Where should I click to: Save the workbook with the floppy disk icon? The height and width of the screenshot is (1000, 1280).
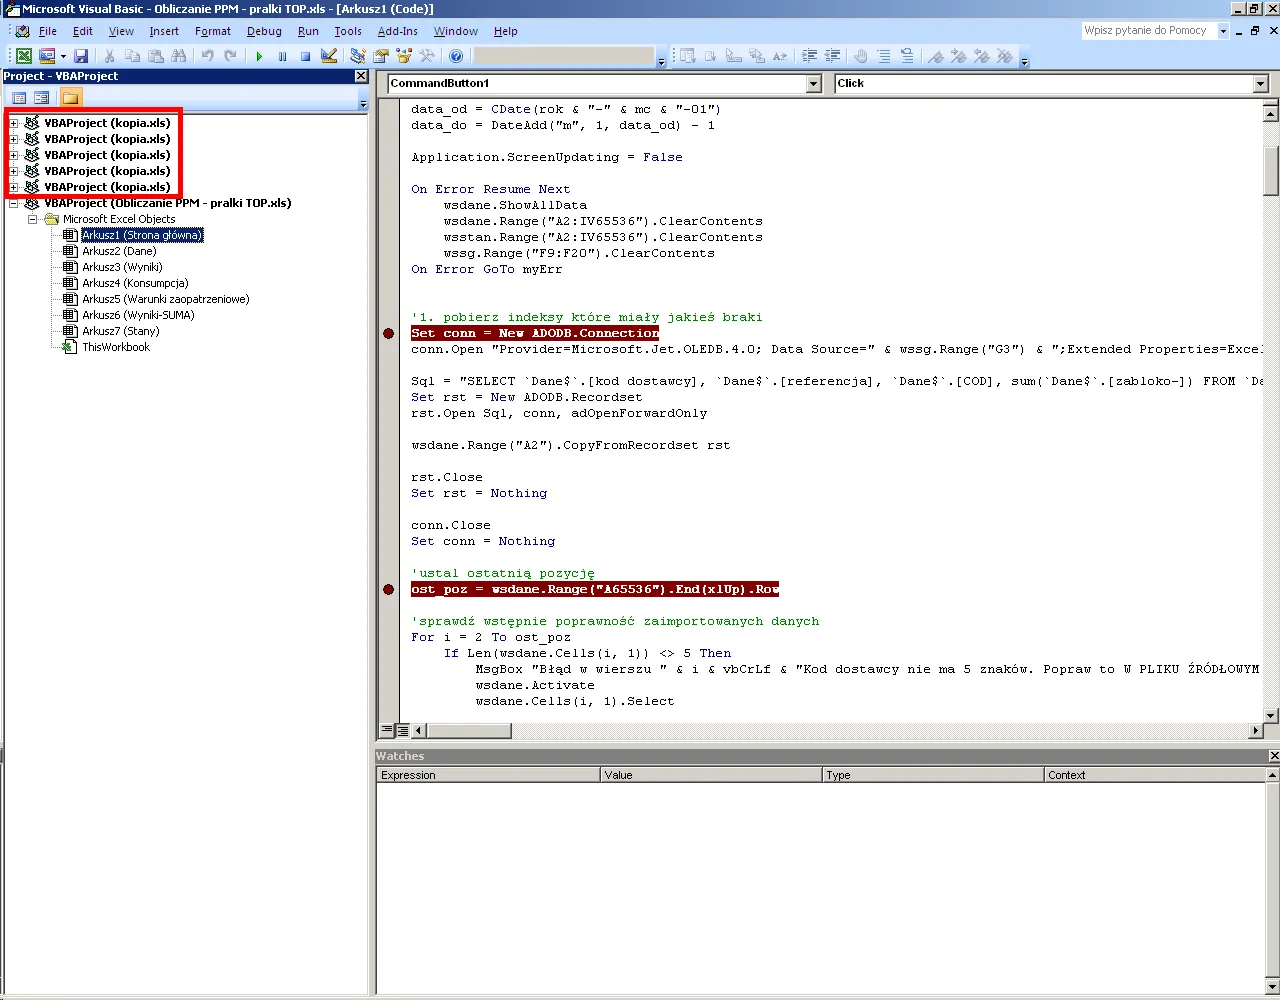click(81, 57)
